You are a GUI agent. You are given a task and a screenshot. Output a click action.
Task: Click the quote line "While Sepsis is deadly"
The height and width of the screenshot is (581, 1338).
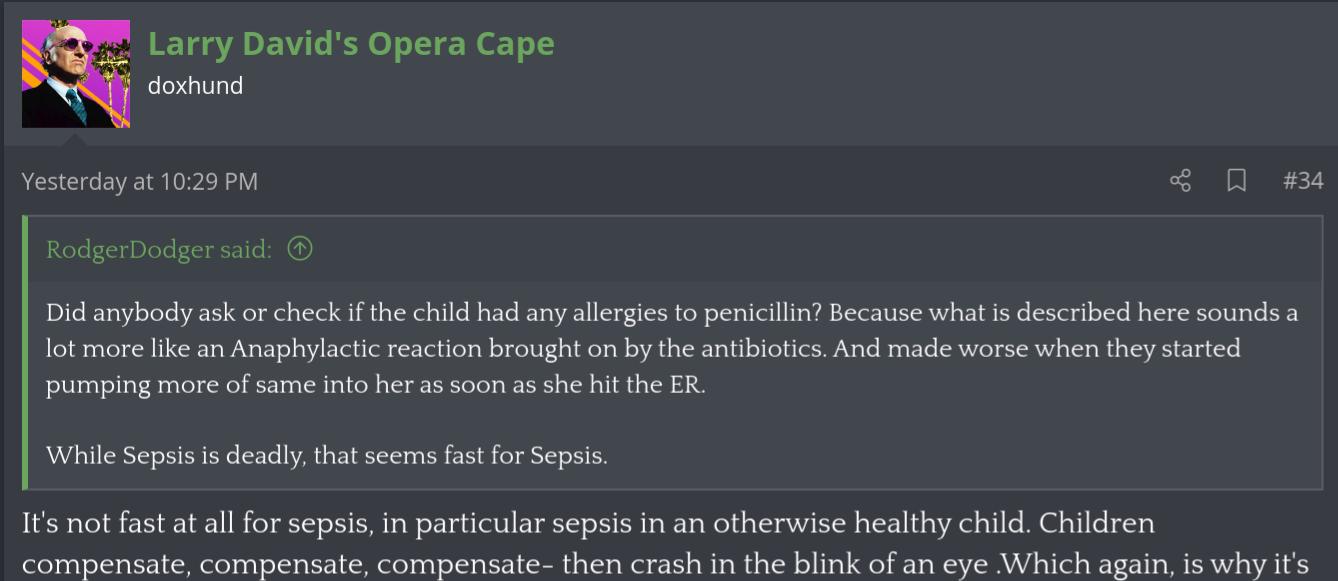tap(326, 456)
